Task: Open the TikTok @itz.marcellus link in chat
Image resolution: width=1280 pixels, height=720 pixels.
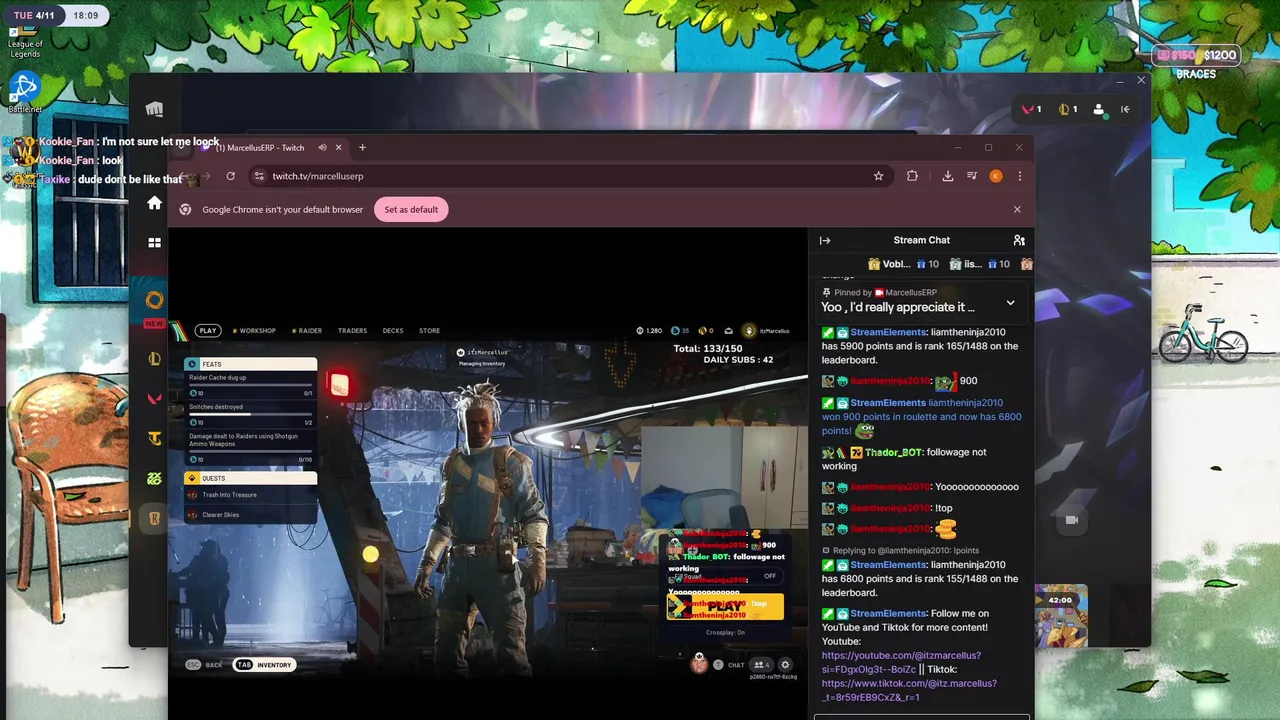Action: point(909,690)
